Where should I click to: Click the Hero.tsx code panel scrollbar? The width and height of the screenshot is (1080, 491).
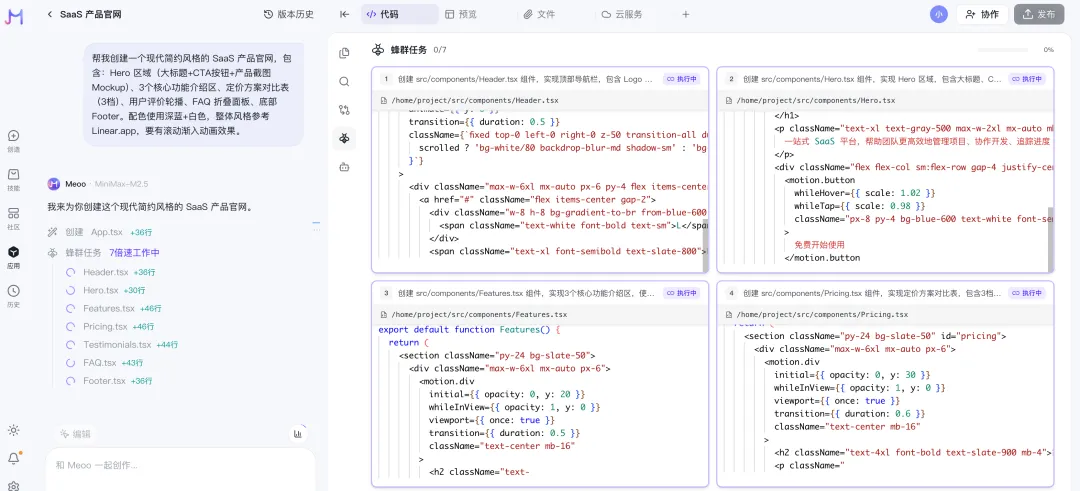coord(1050,238)
